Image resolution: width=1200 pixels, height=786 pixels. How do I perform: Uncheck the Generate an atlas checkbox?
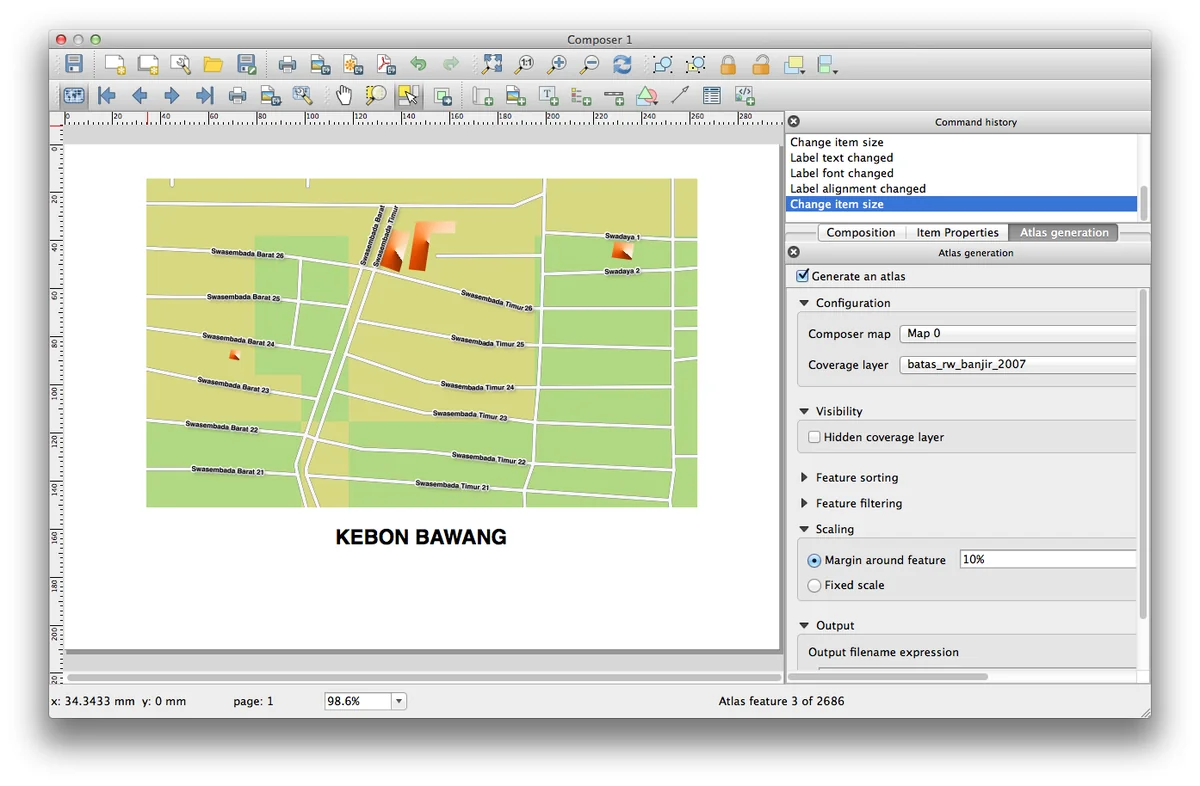(802, 276)
